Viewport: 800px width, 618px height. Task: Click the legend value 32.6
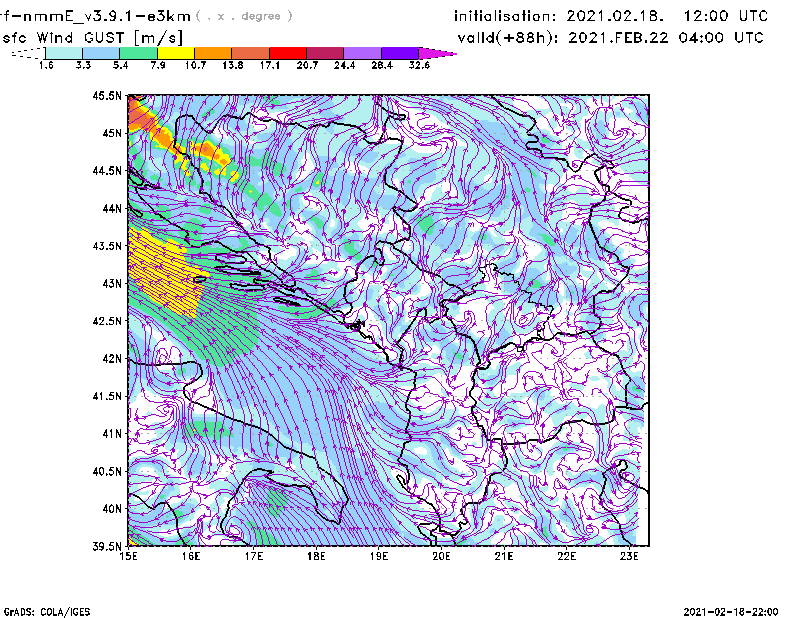[419, 65]
